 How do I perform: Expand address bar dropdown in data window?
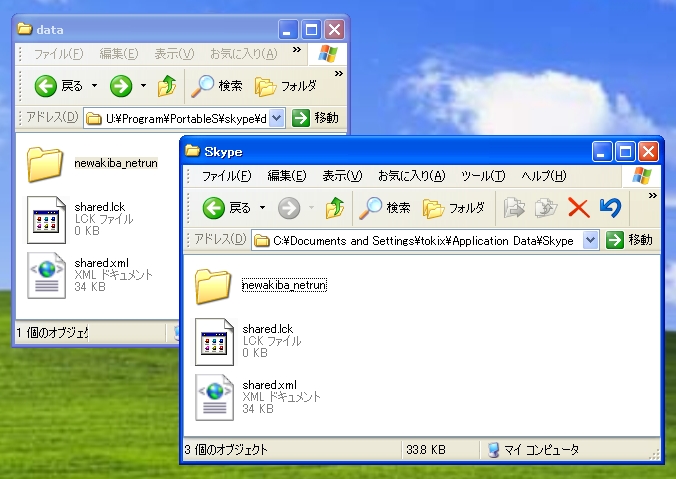(277, 118)
